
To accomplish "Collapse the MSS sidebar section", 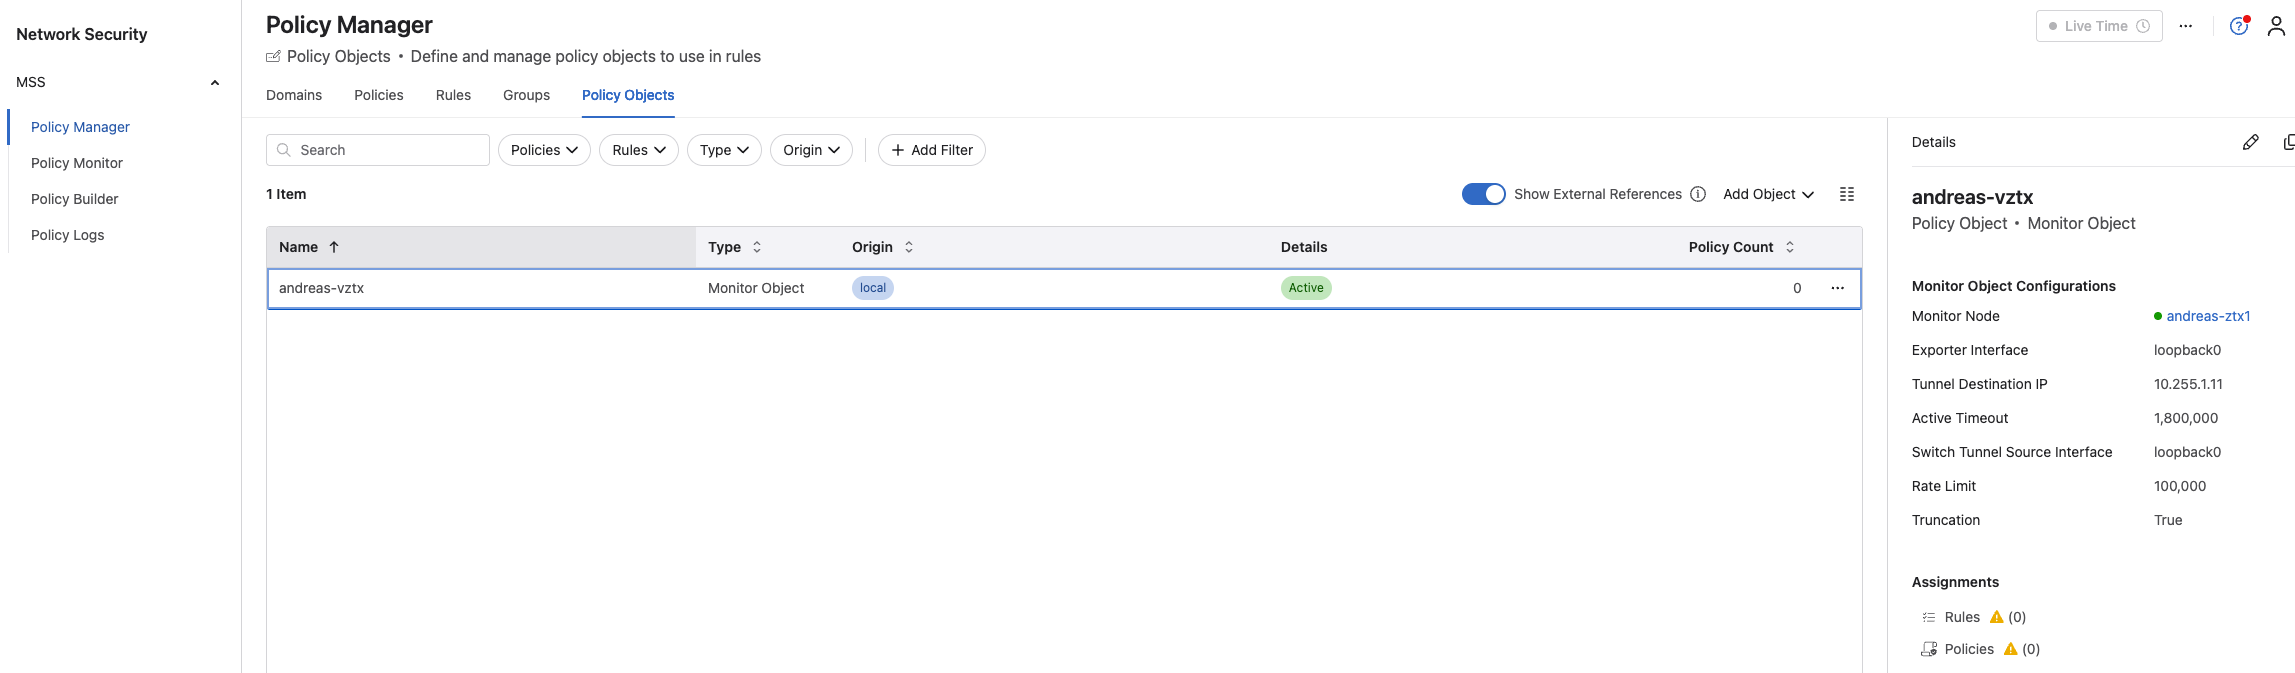I will pos(214,82).
